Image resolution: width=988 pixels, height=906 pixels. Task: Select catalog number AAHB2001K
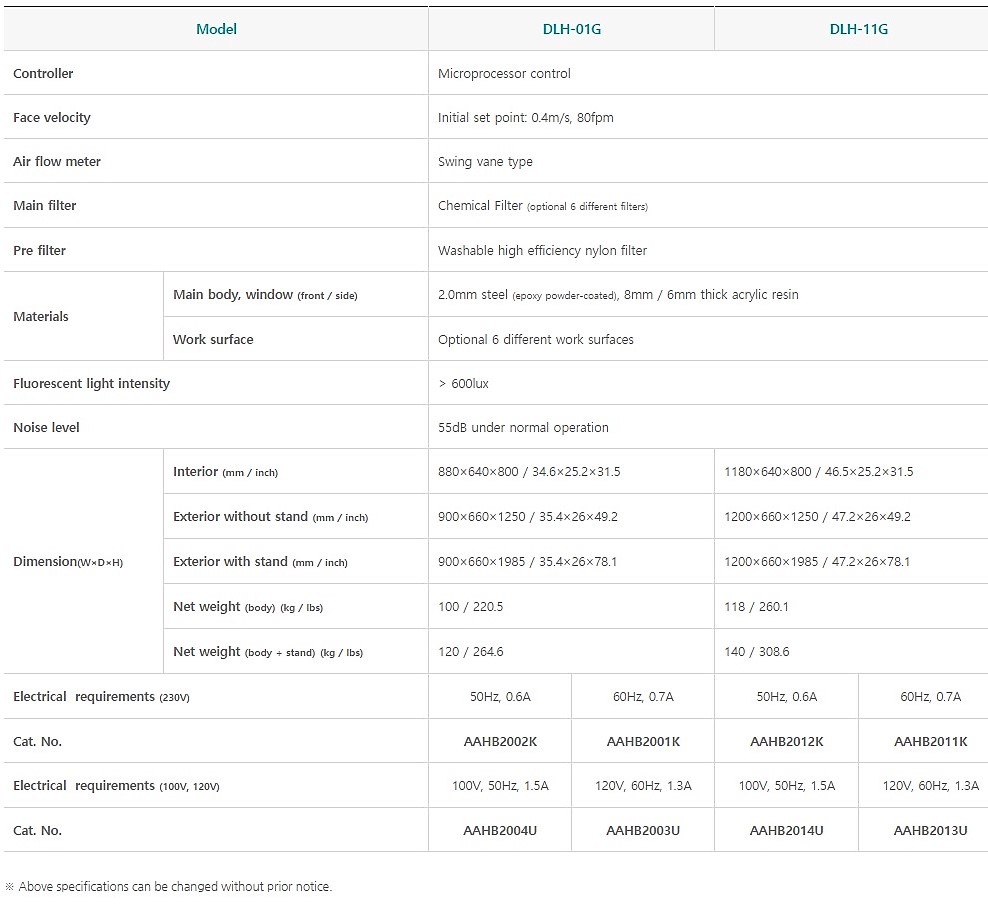pos(643,741)
